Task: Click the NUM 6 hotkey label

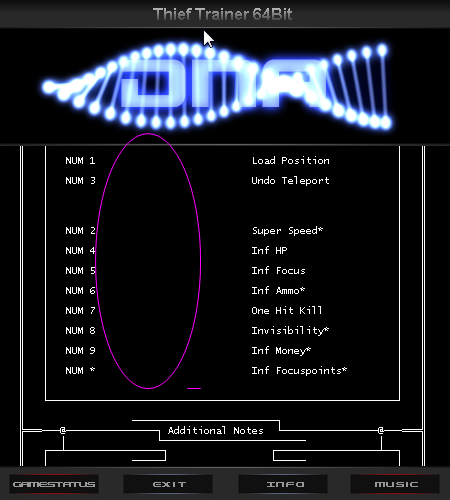Action: (80, 291)
